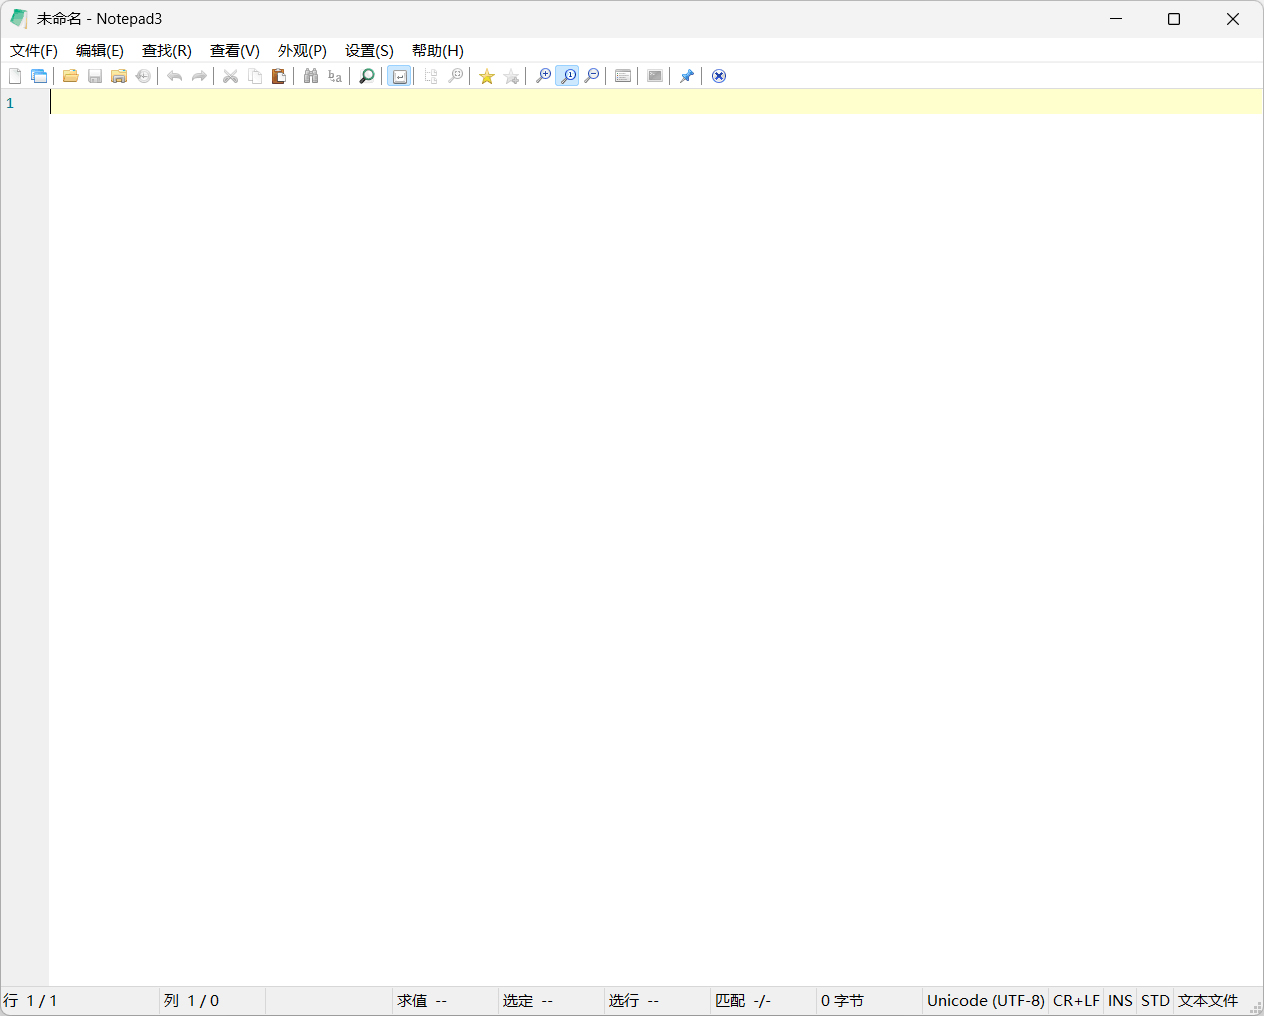Toggle always-on-top pin icon
This screenshot has width=1264, height=1016.
coord(687,76)
